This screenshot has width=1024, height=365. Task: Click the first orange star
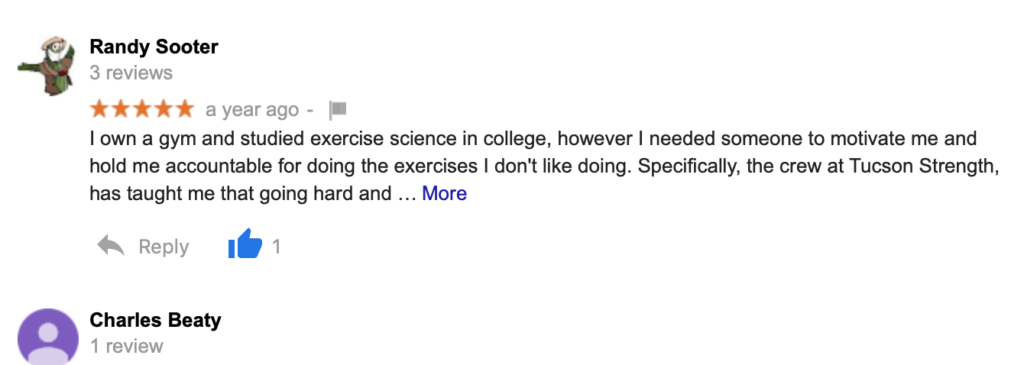pos(100,109)
